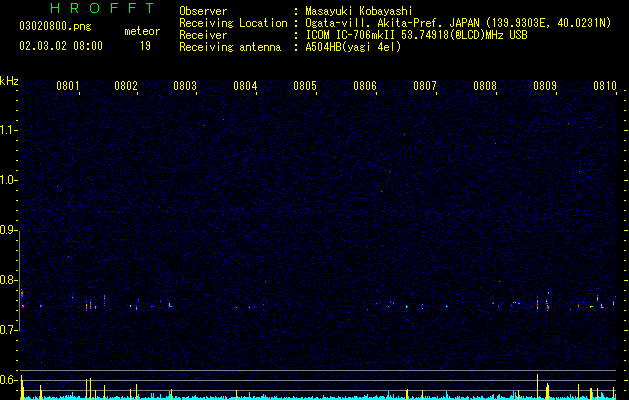Image resolution: width=629 pixels, height=400 pixels.
Task: Click the meteor count 19
Action: 145,46
